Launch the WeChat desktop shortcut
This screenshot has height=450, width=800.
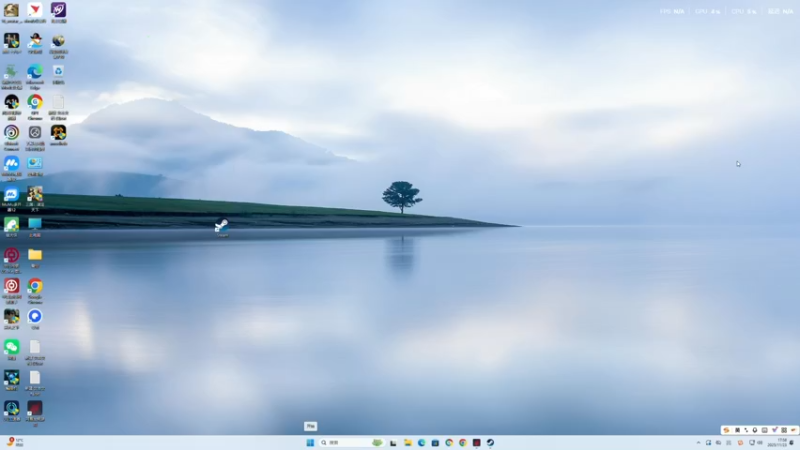tap(11, 349)
